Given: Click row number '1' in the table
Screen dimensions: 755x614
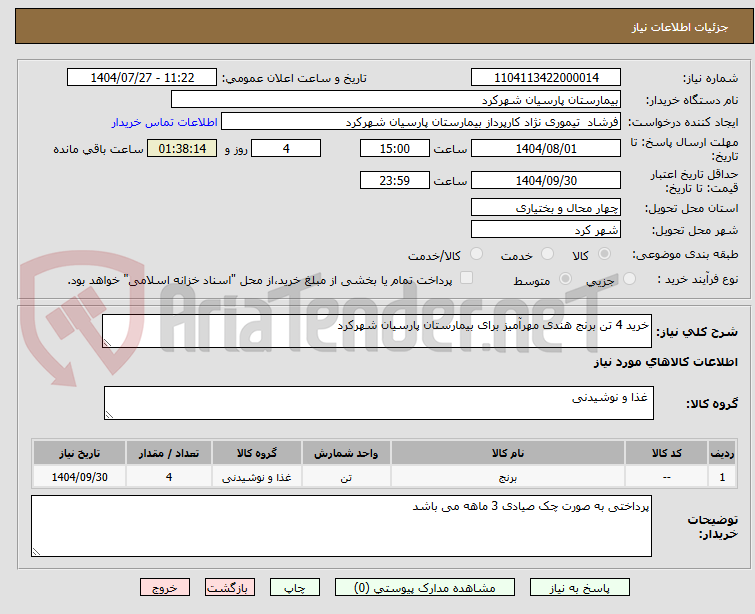Looking at the screenshot, I should click(722, 477).
